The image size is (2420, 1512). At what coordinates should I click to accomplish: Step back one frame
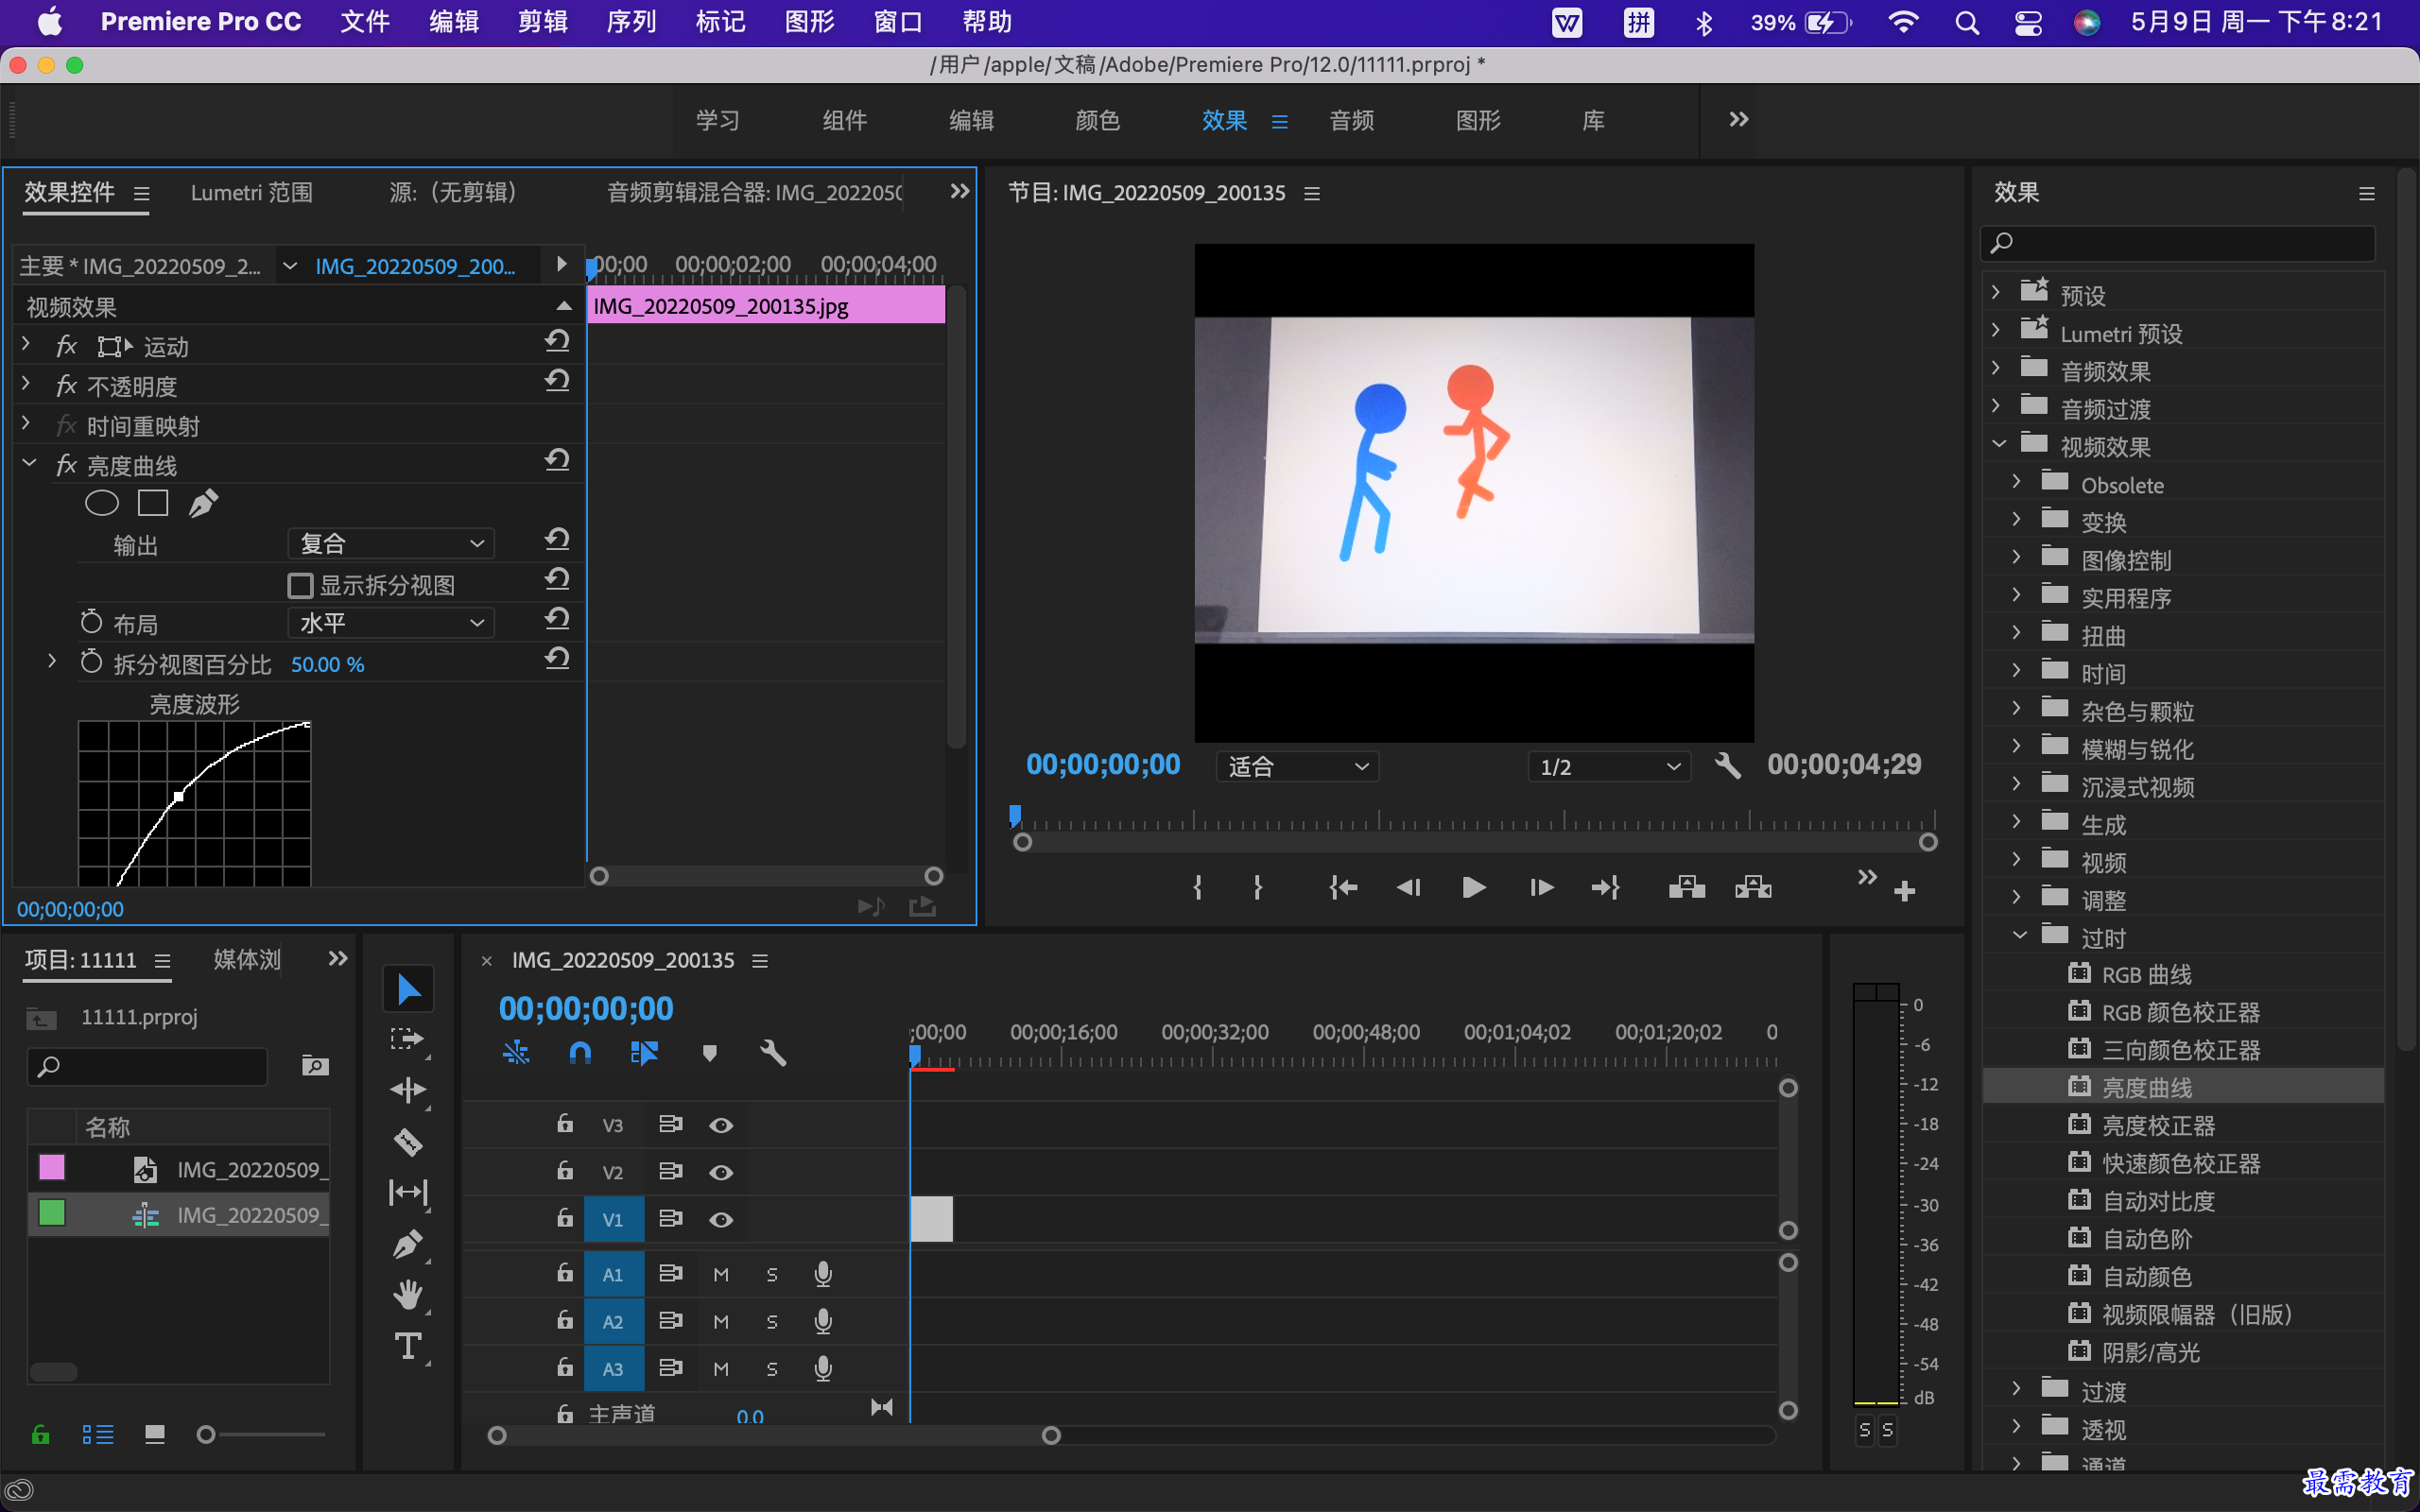click(1408, 887)
